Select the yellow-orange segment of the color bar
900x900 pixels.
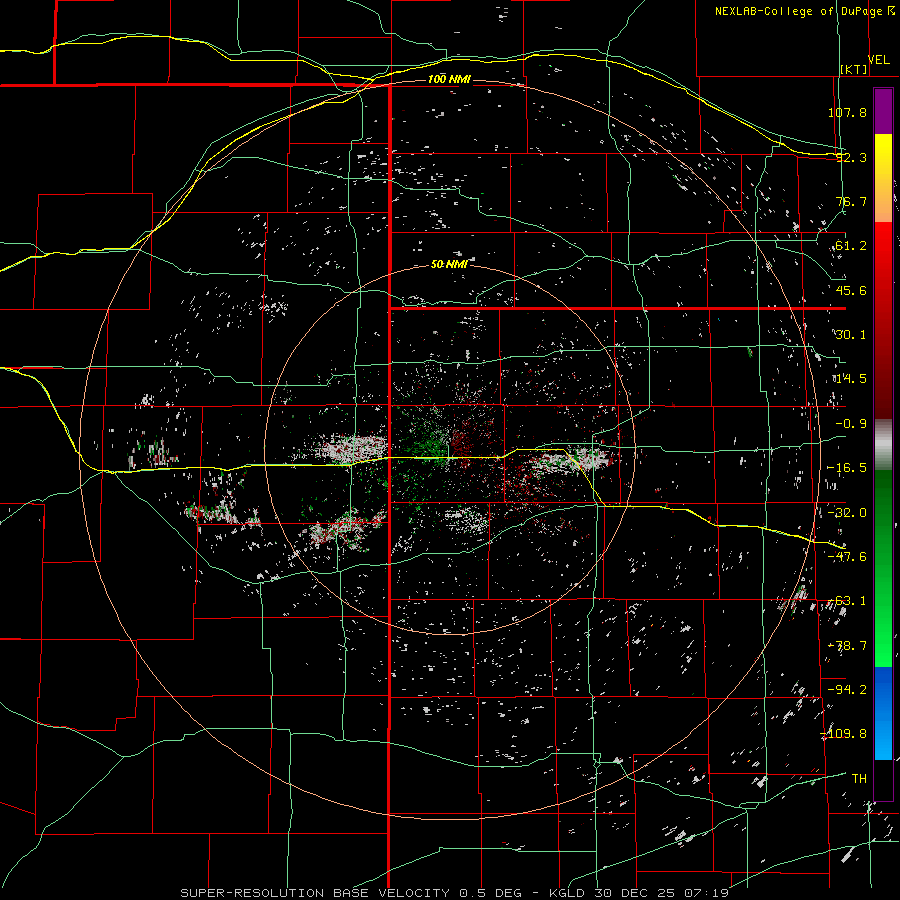point(883,178)
